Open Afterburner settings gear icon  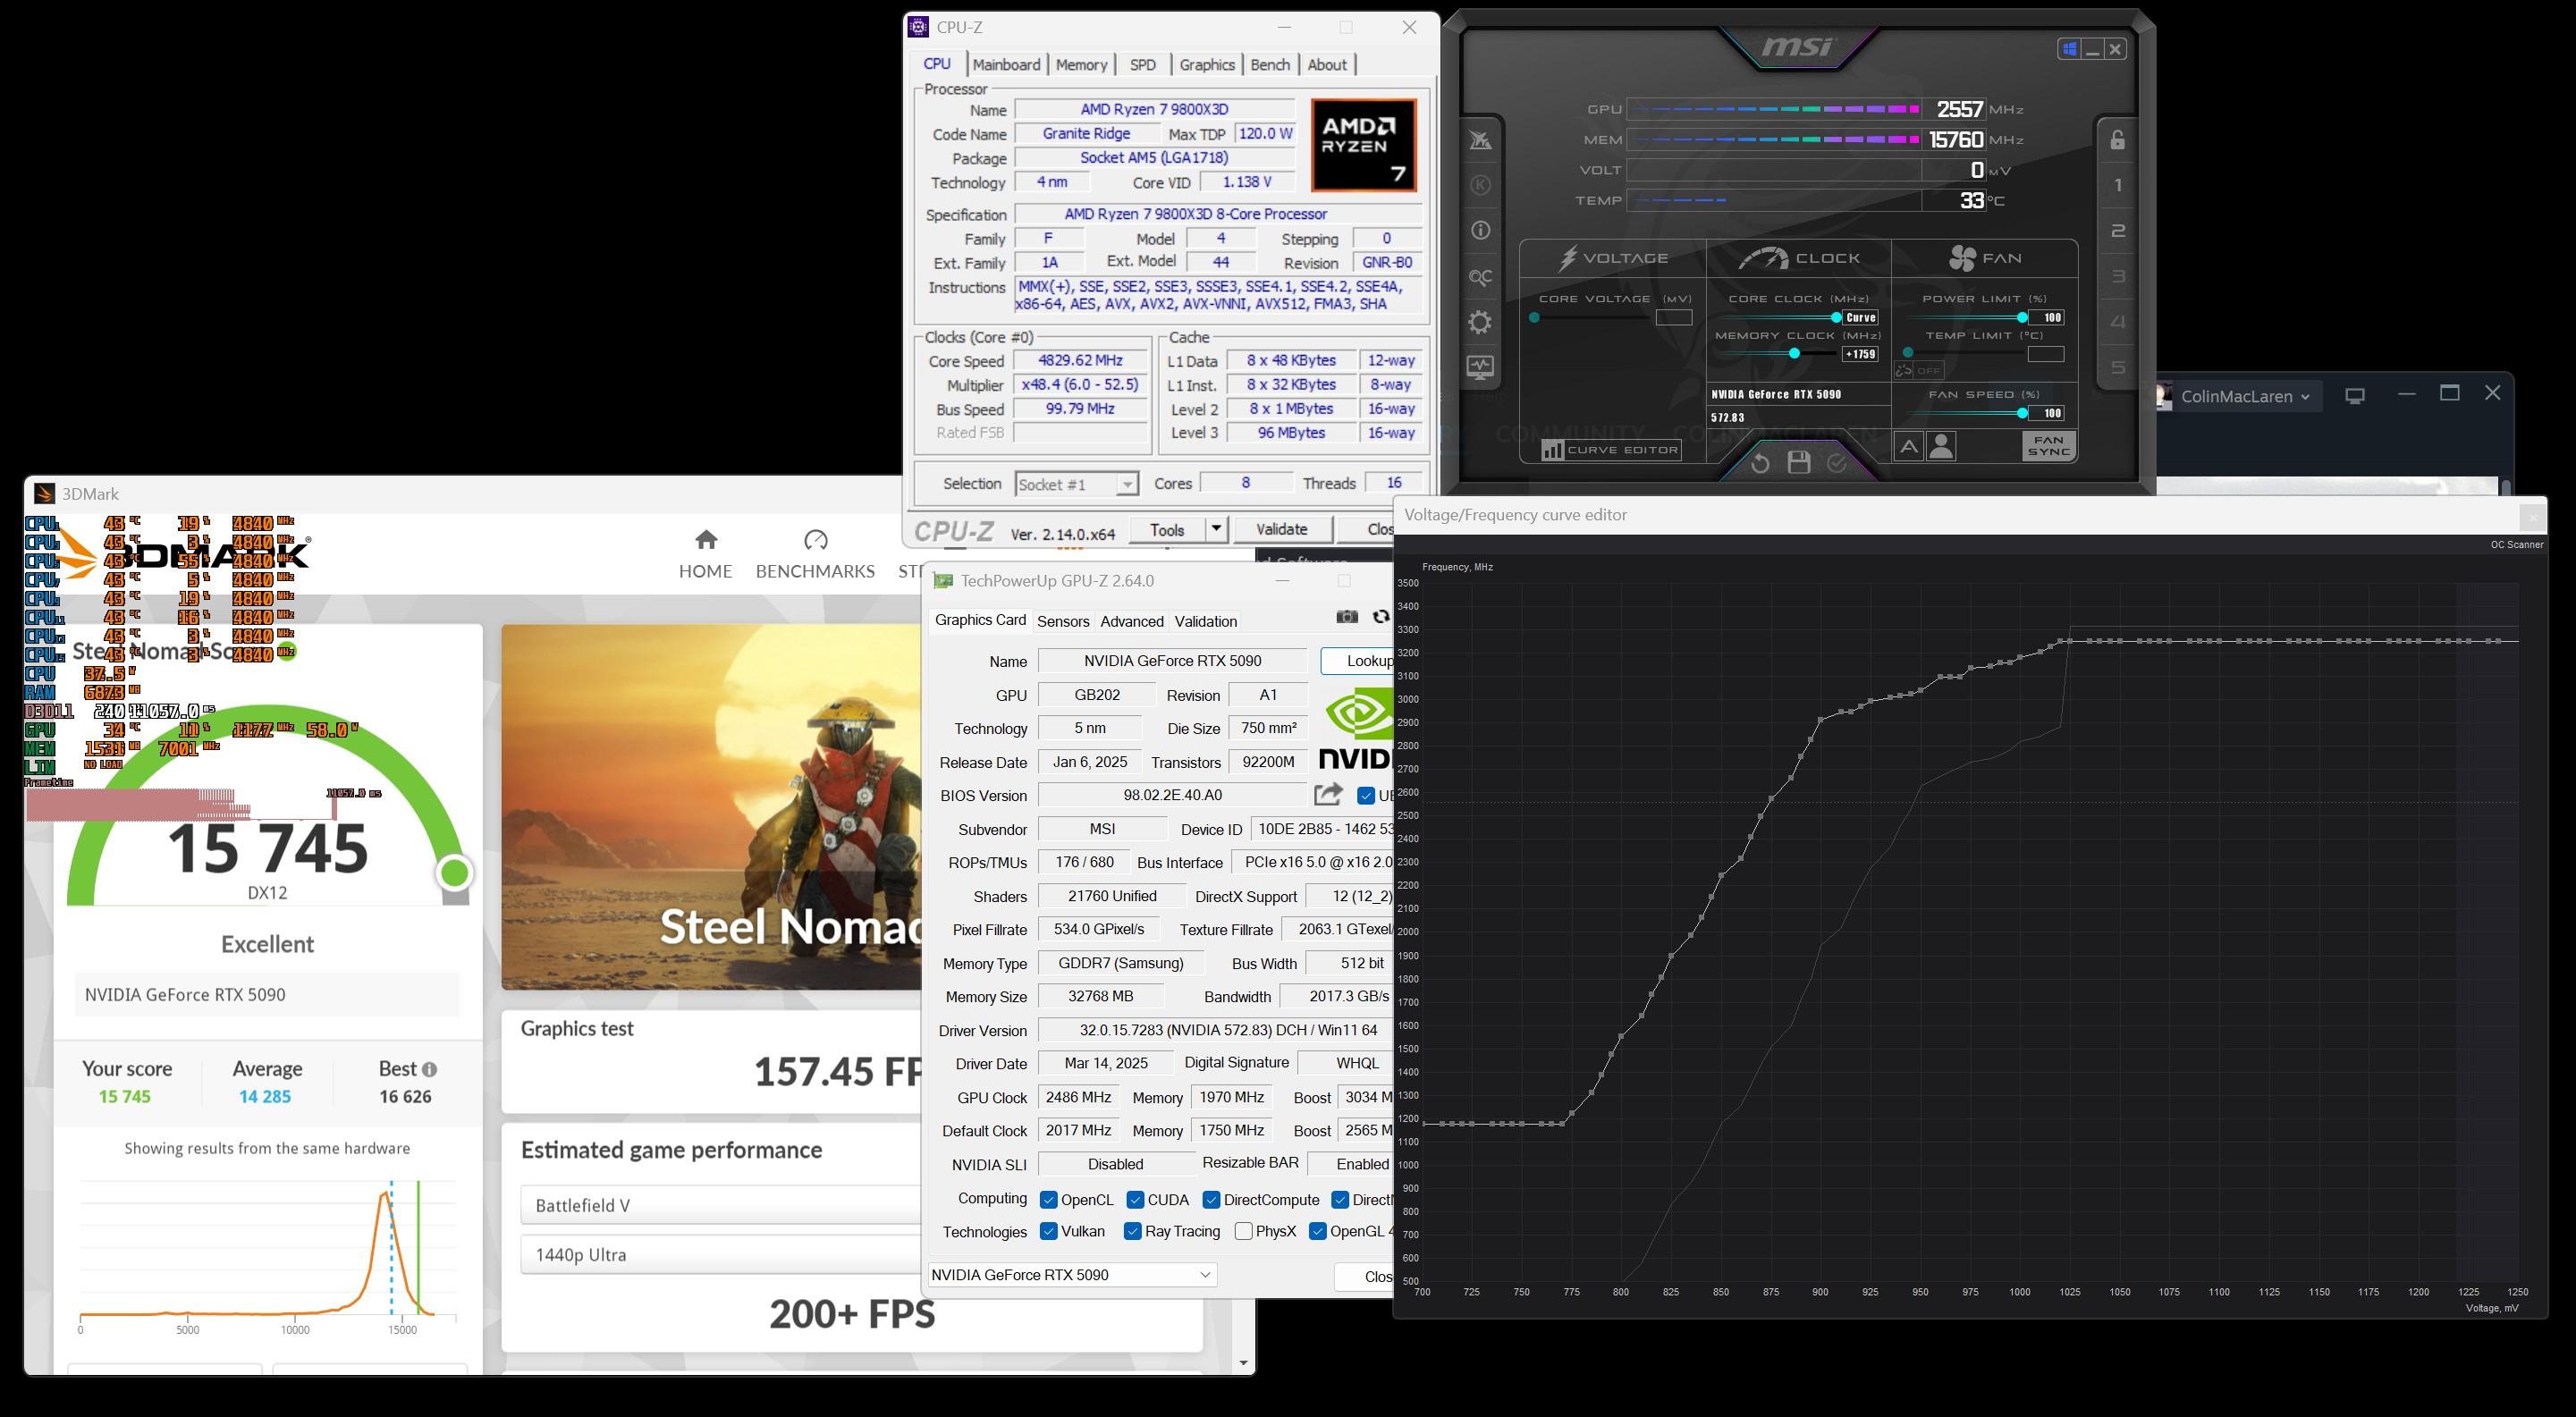tap(1480, 322)
